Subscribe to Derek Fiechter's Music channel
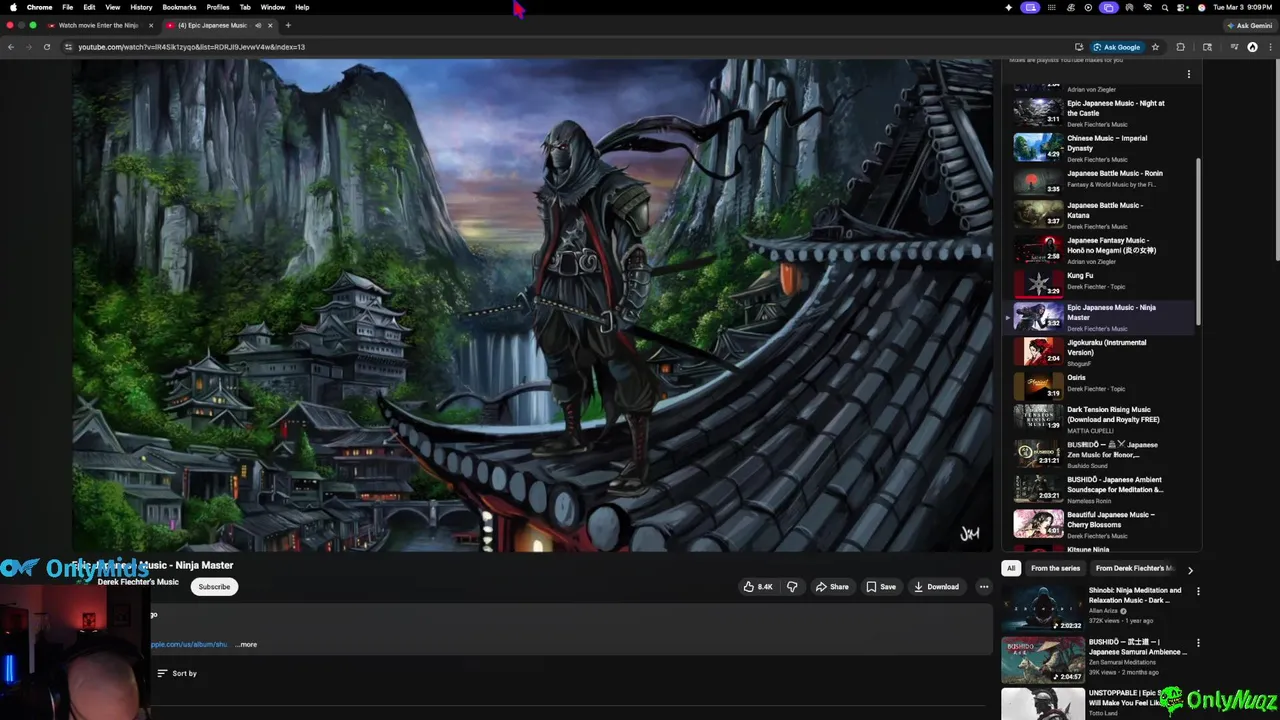This screenshot has width=1280, height=720. click(x=214, y=587)
